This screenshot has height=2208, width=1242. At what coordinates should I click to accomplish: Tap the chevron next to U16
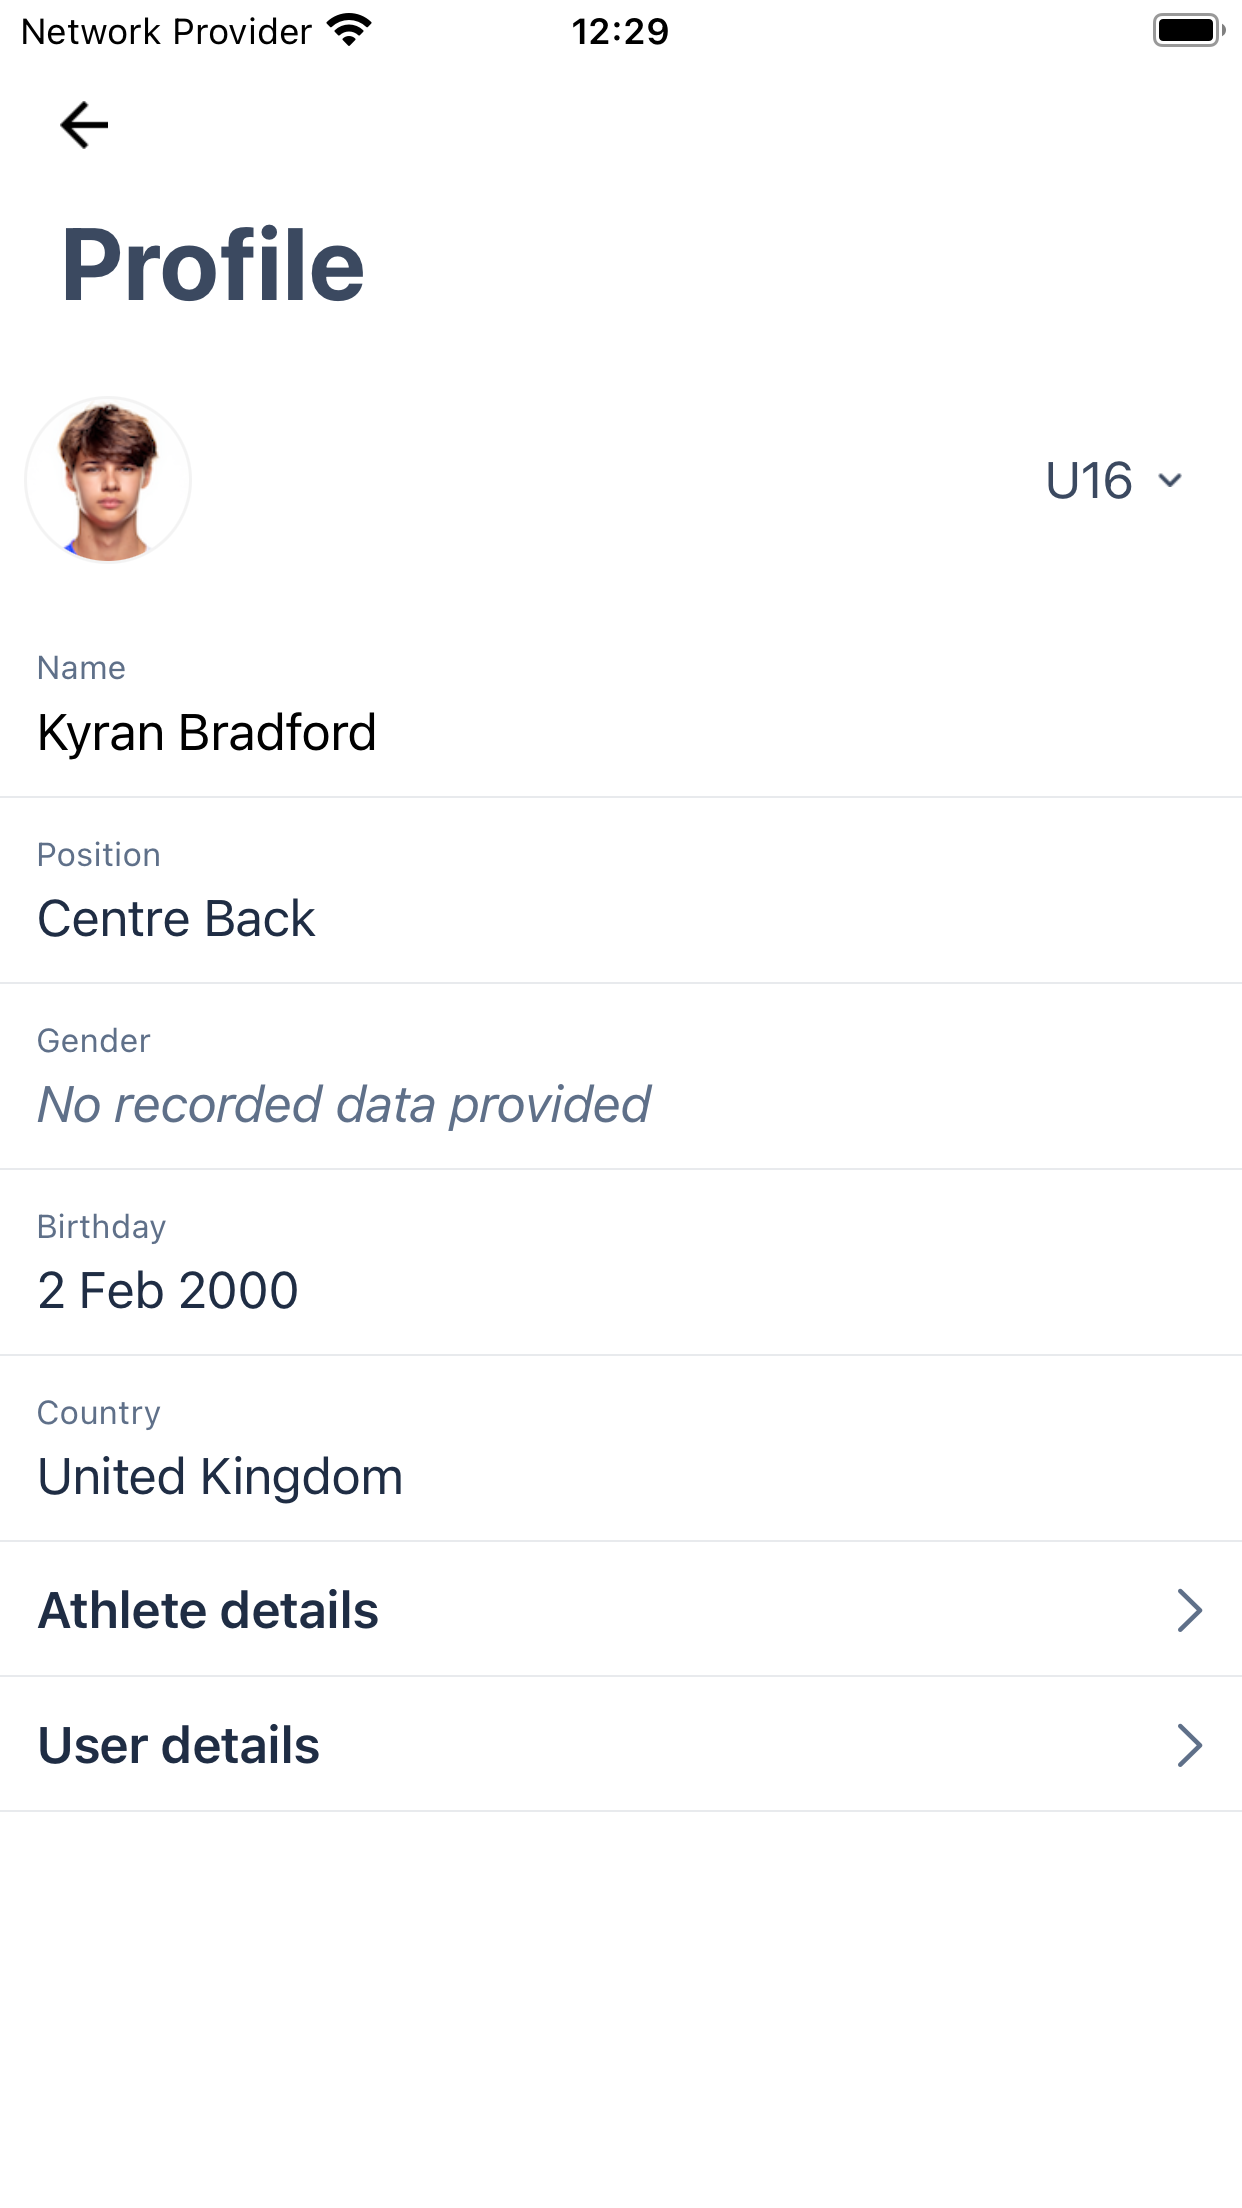pyautogui.click(x=1170, y=481)
